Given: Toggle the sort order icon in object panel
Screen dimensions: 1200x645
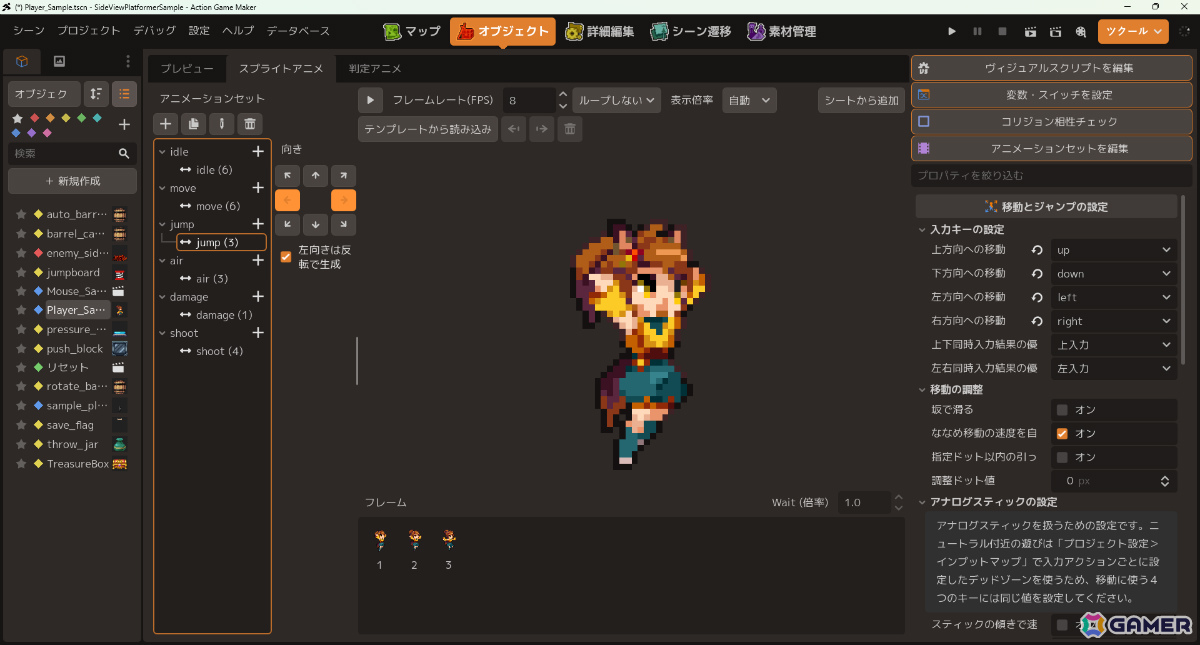Looking at the screenshot, I should 96,93.
